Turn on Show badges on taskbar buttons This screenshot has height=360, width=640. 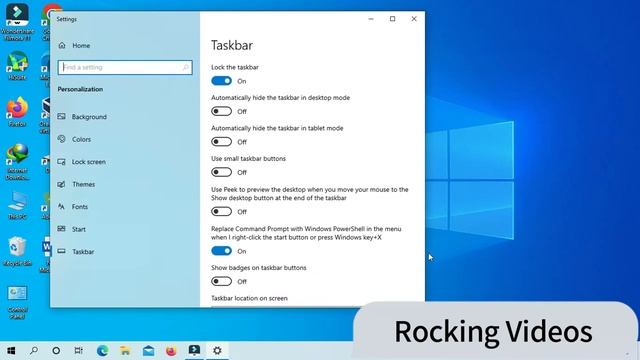coord(222,281)
